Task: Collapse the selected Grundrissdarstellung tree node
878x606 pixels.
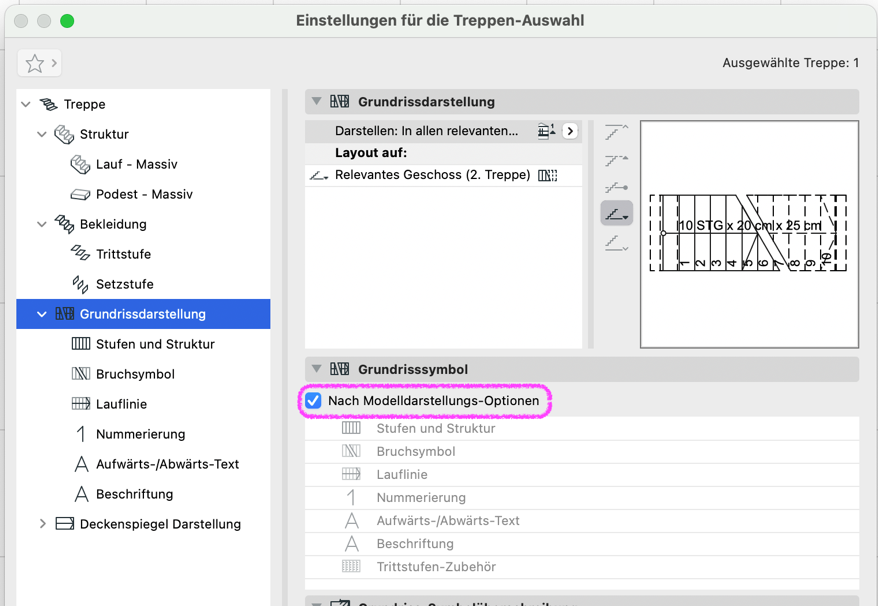Action: pyautogui.click(x=41, y=314)
